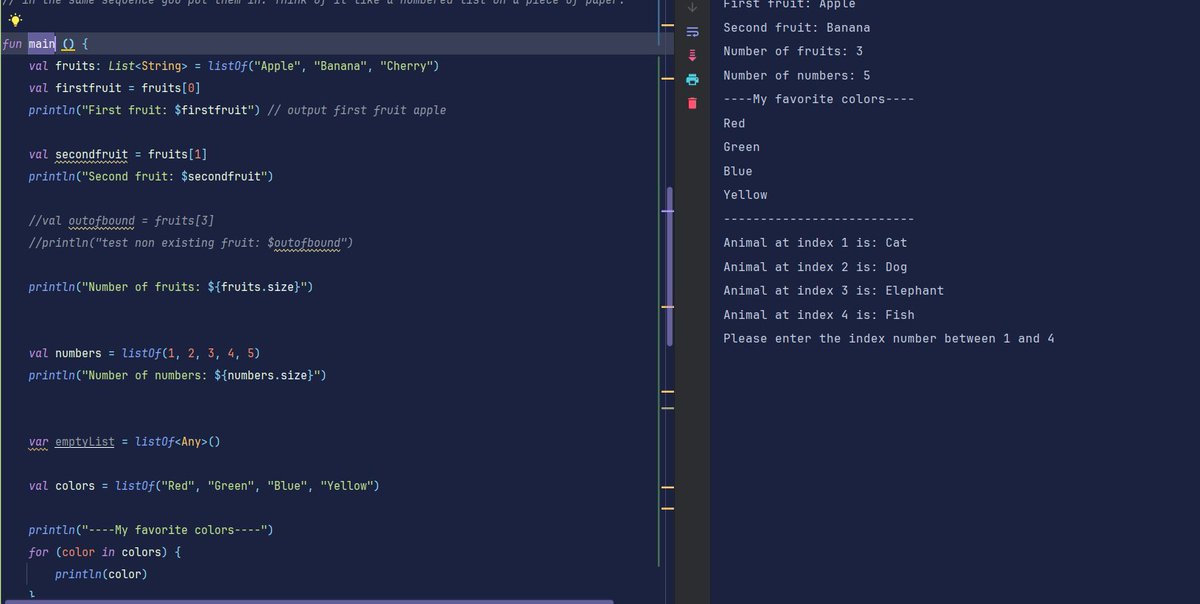The width and height of the screenshot is (1200, 604).
Task: Click 'firstfruit' in the val declaration line
Action: [x=88, y=88]
